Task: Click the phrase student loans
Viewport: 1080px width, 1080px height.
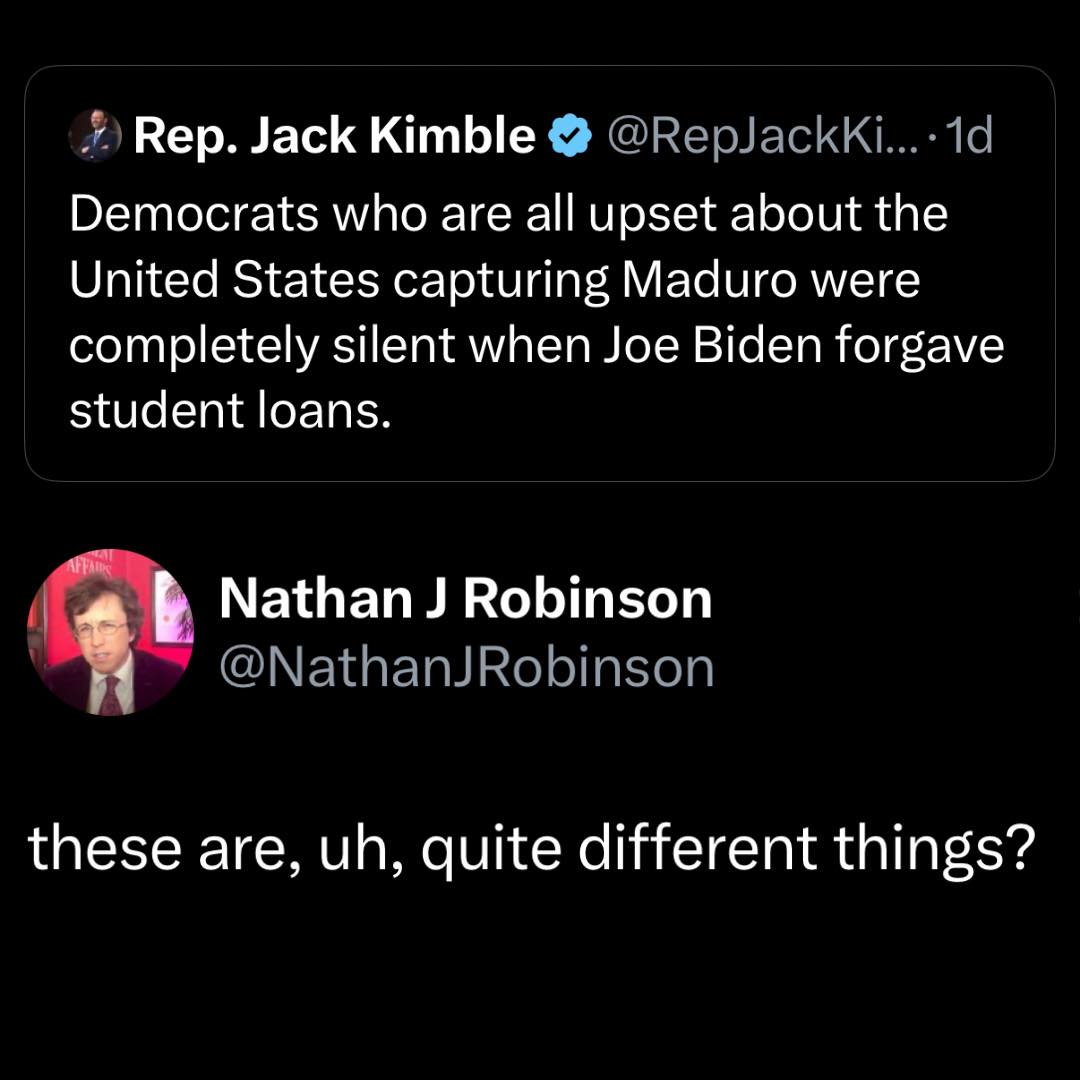Action: 228,411
